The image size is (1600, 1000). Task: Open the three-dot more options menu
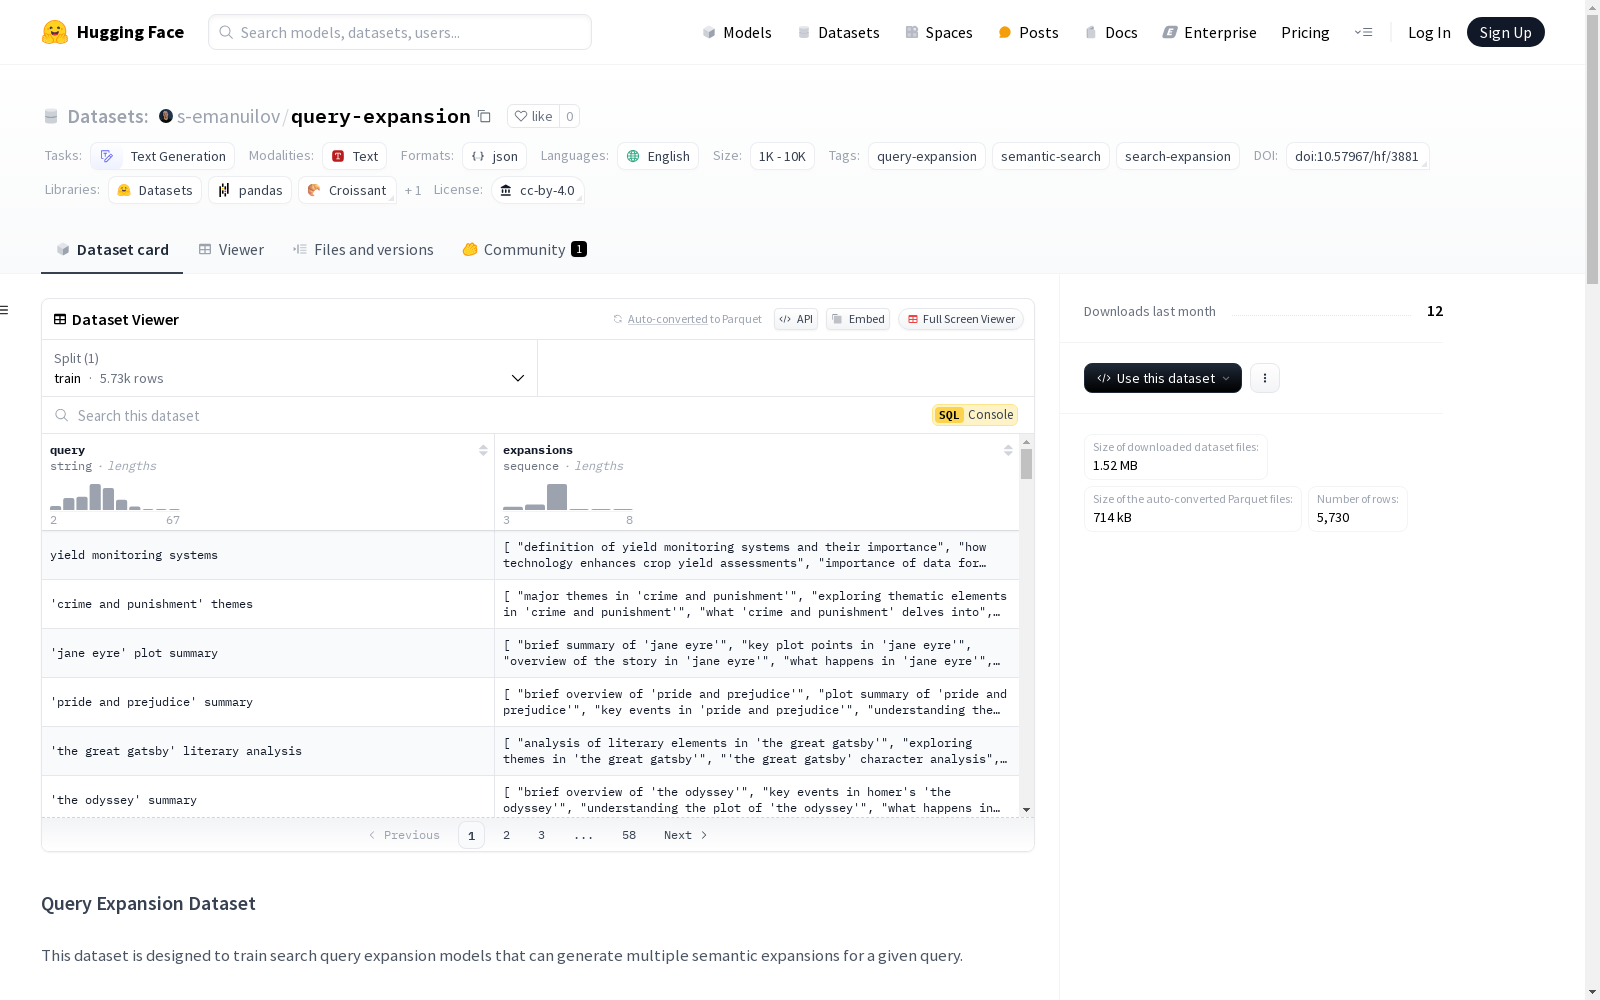click(1265, 378)
